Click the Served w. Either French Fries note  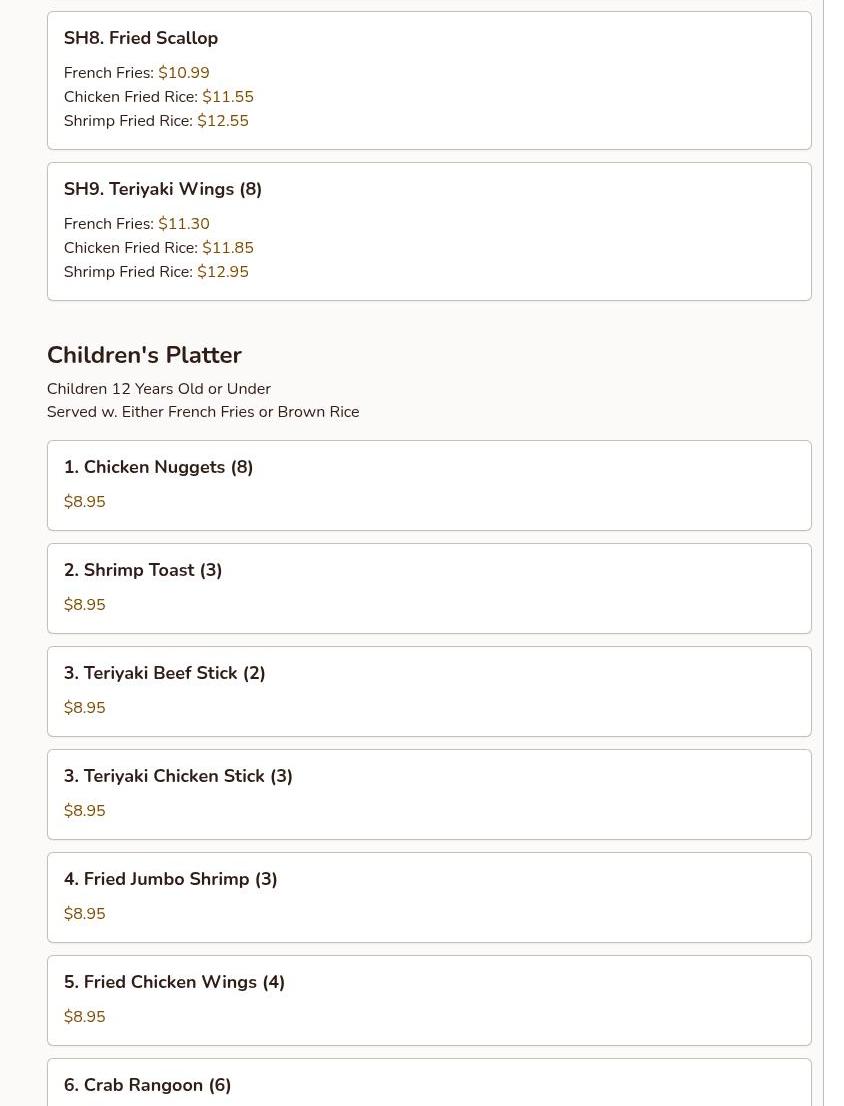[203, 412]
